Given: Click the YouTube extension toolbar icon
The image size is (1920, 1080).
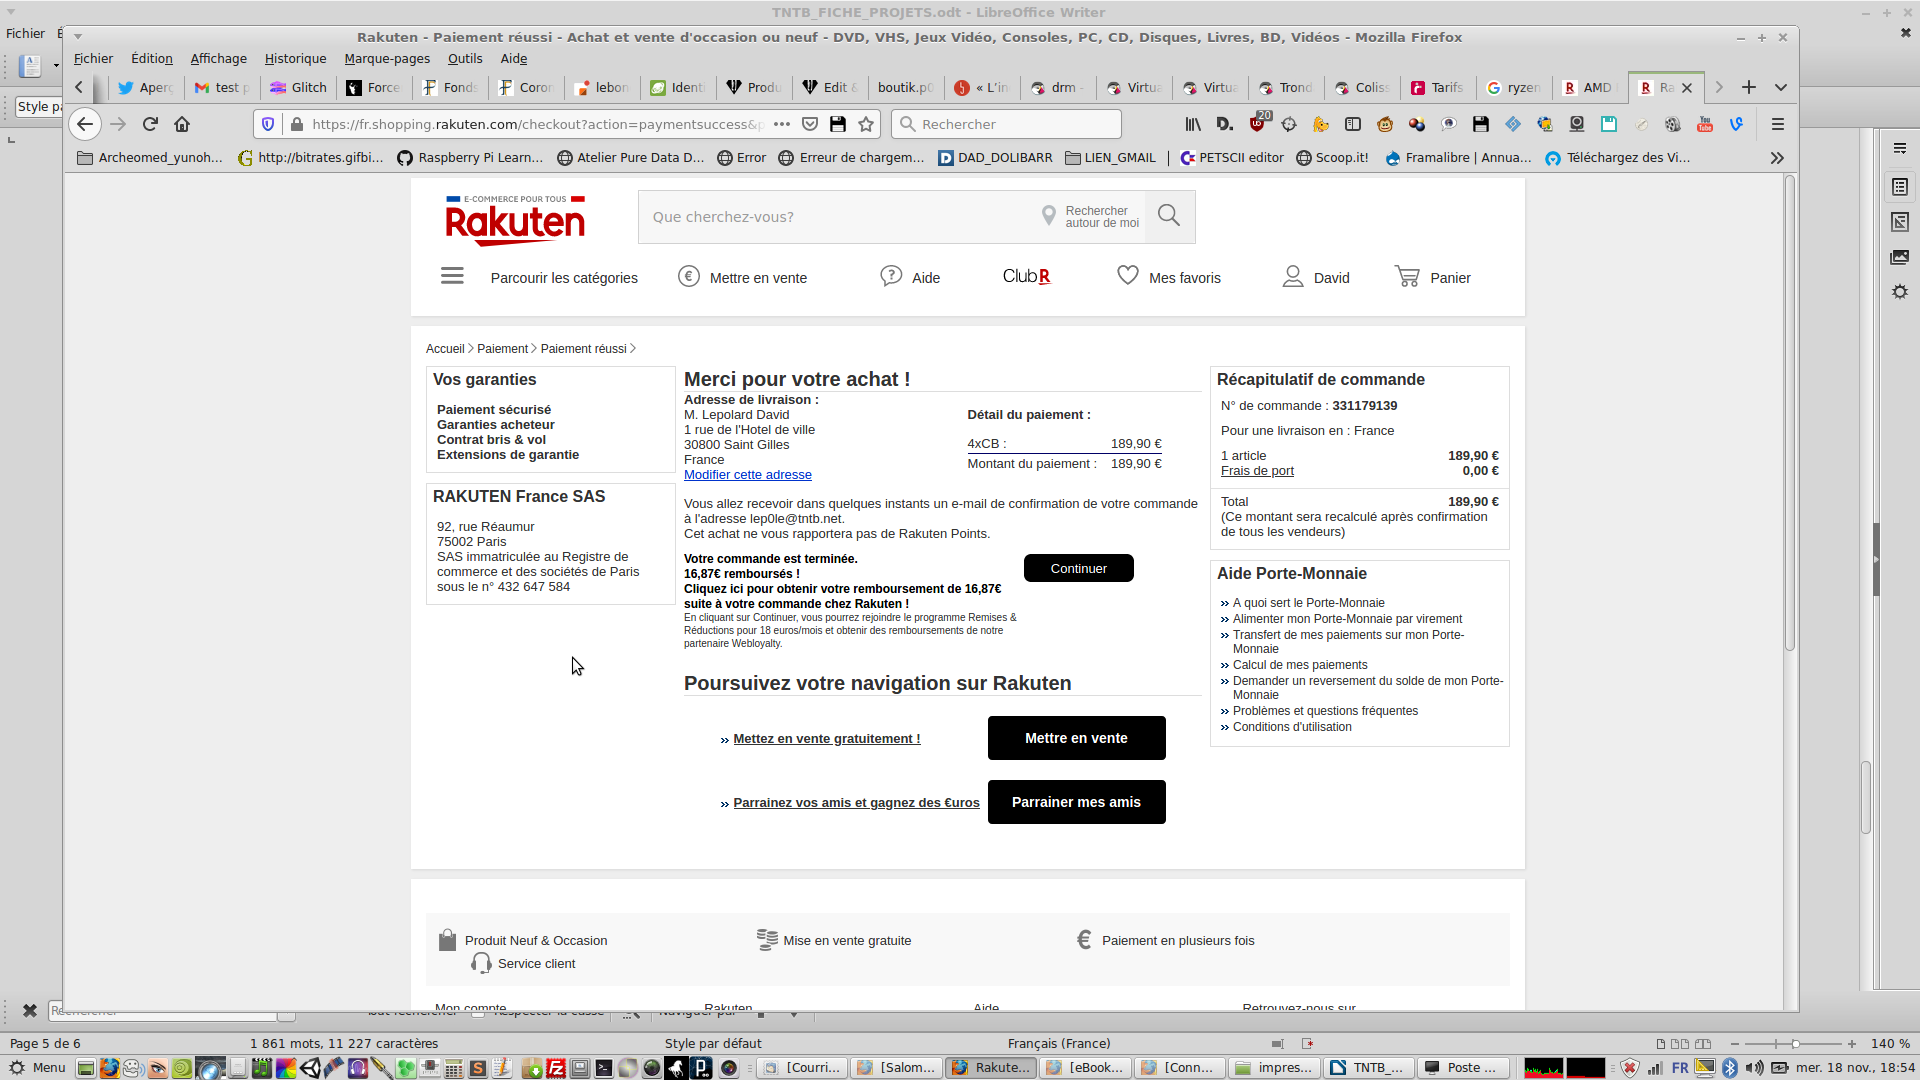Looking at the screenshot, I should click(1705, 124).
